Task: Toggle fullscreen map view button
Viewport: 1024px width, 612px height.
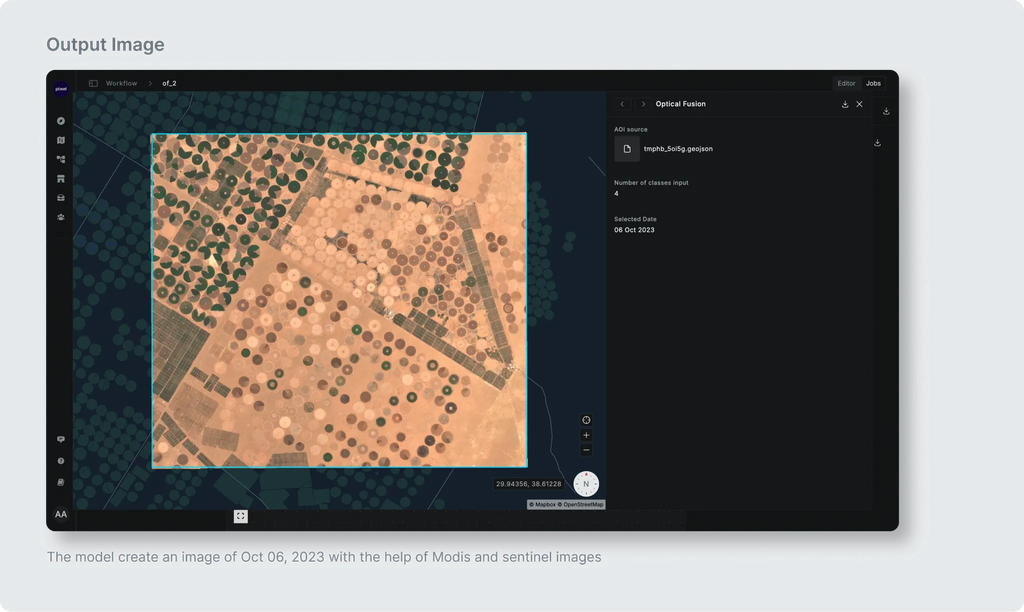Action: coord(240,516)
